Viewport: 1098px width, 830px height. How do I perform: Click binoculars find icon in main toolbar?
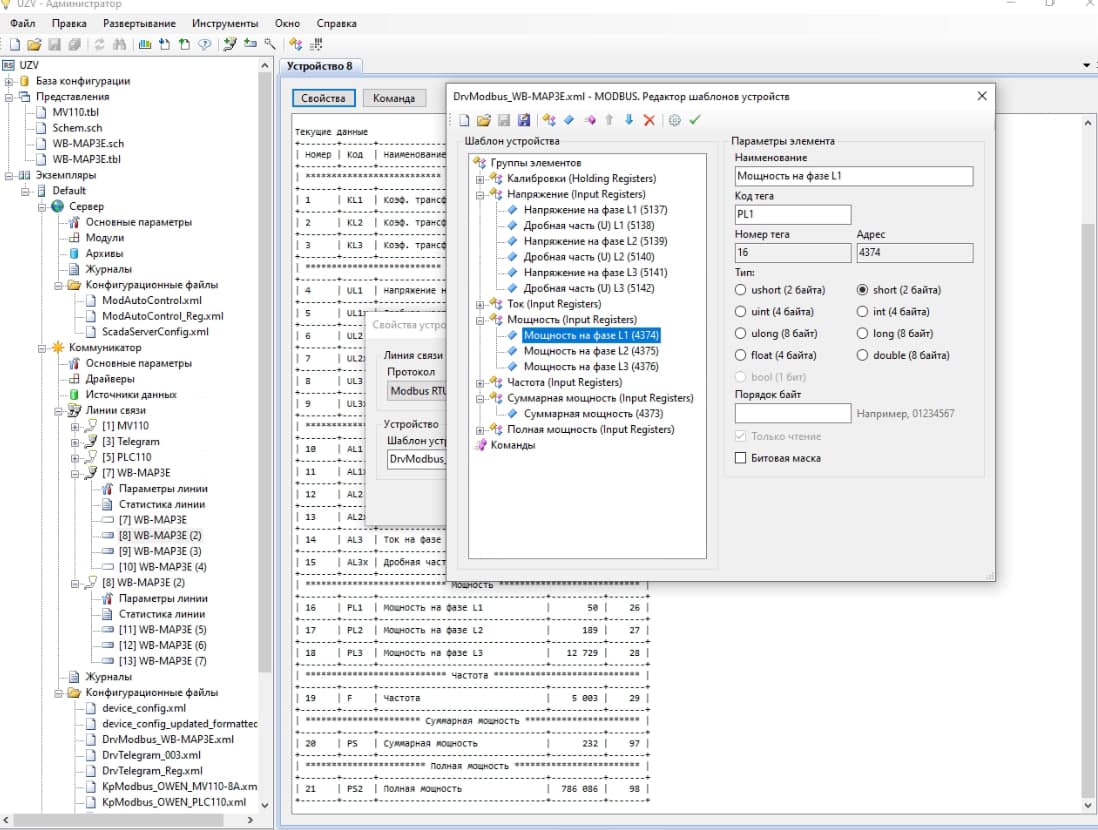[x=119, y=44]
